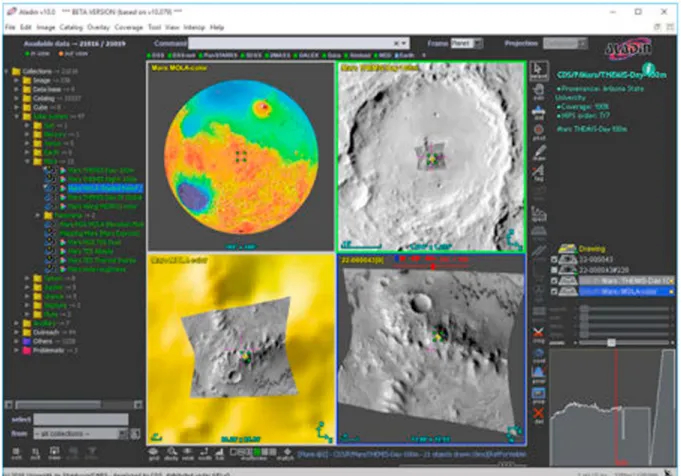The width and height of the screenshot is (681, 476).
Task: Click the north orientation icon
Action: (x=205, y=454)
